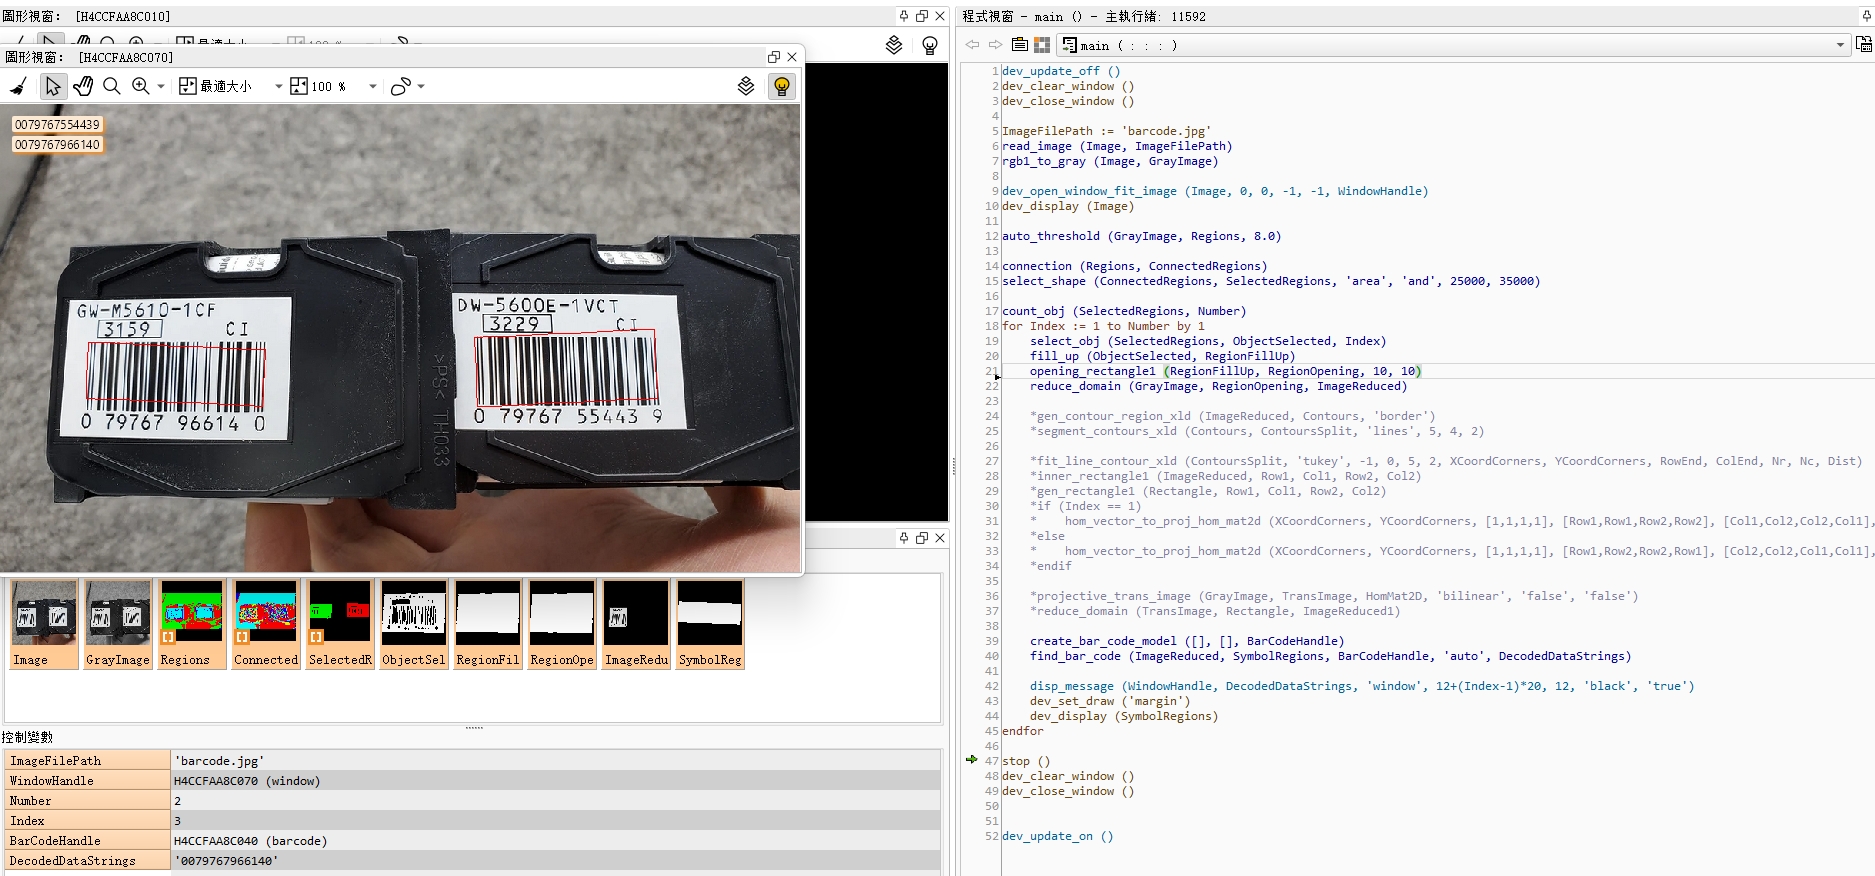The height and width of the screenshot is (876, 1875).
Task: Click the 0079767554439 message label in image
Action: (57, 124)
